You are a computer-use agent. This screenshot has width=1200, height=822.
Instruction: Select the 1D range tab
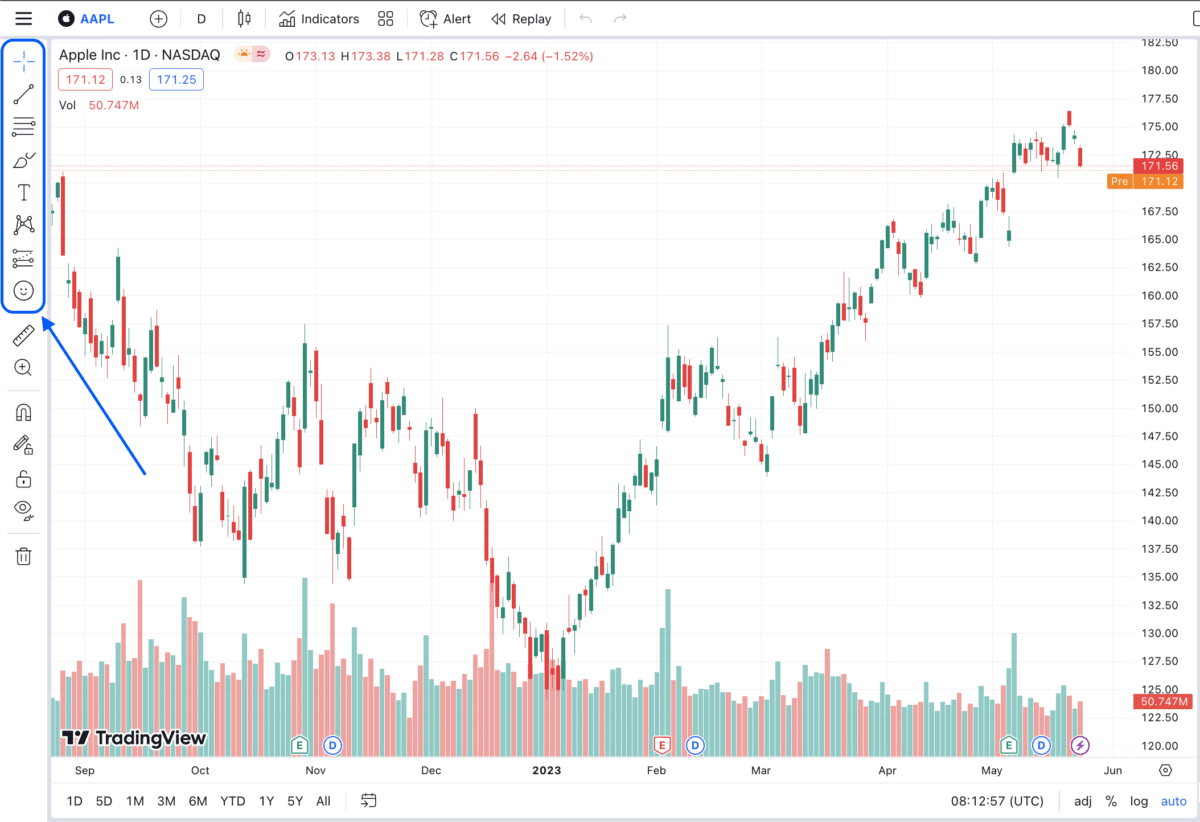[x=75, y=801]
